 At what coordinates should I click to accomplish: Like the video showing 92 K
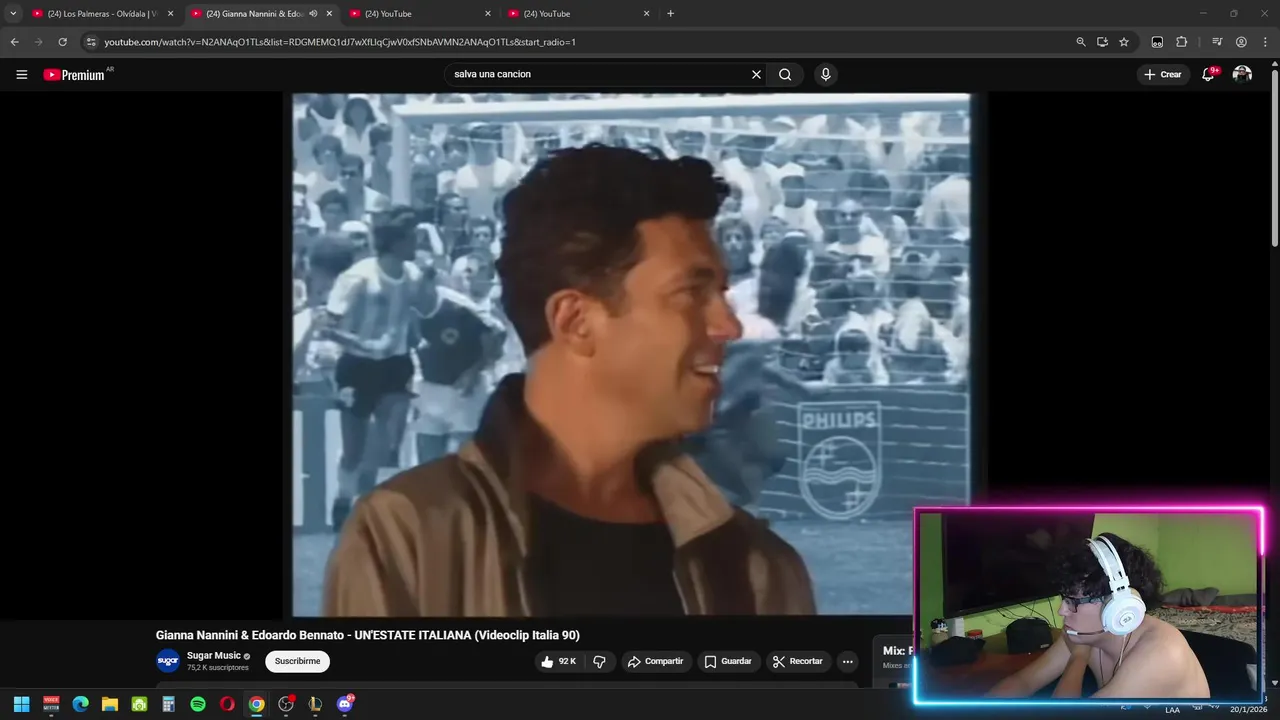click(x=559, y=661)
